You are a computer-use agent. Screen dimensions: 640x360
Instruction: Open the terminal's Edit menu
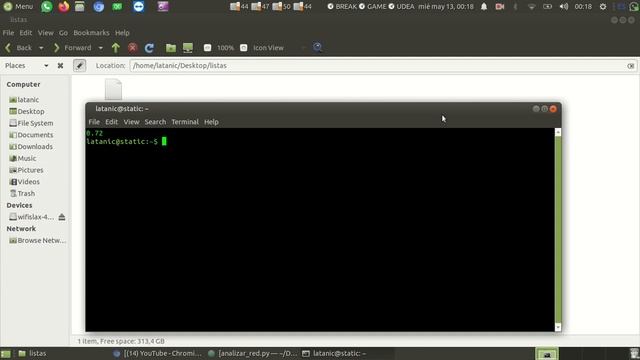pyautogui.click(x=111, y=122)
